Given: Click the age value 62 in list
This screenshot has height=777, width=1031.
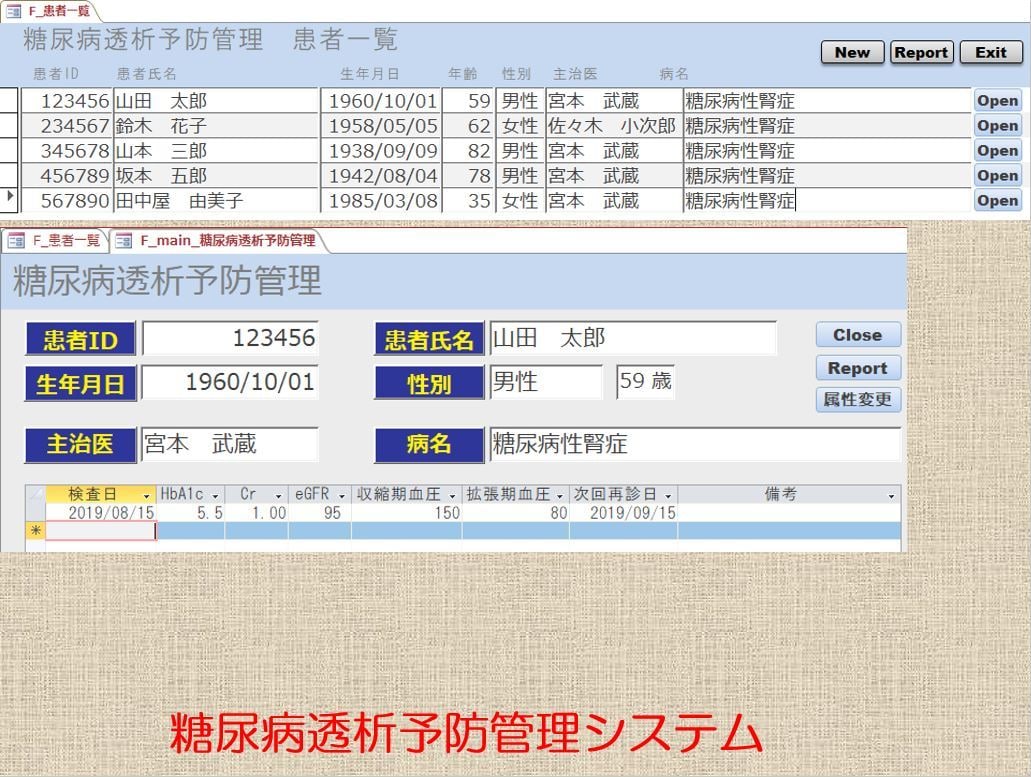Looking at the screenshot, I should 468,126.
